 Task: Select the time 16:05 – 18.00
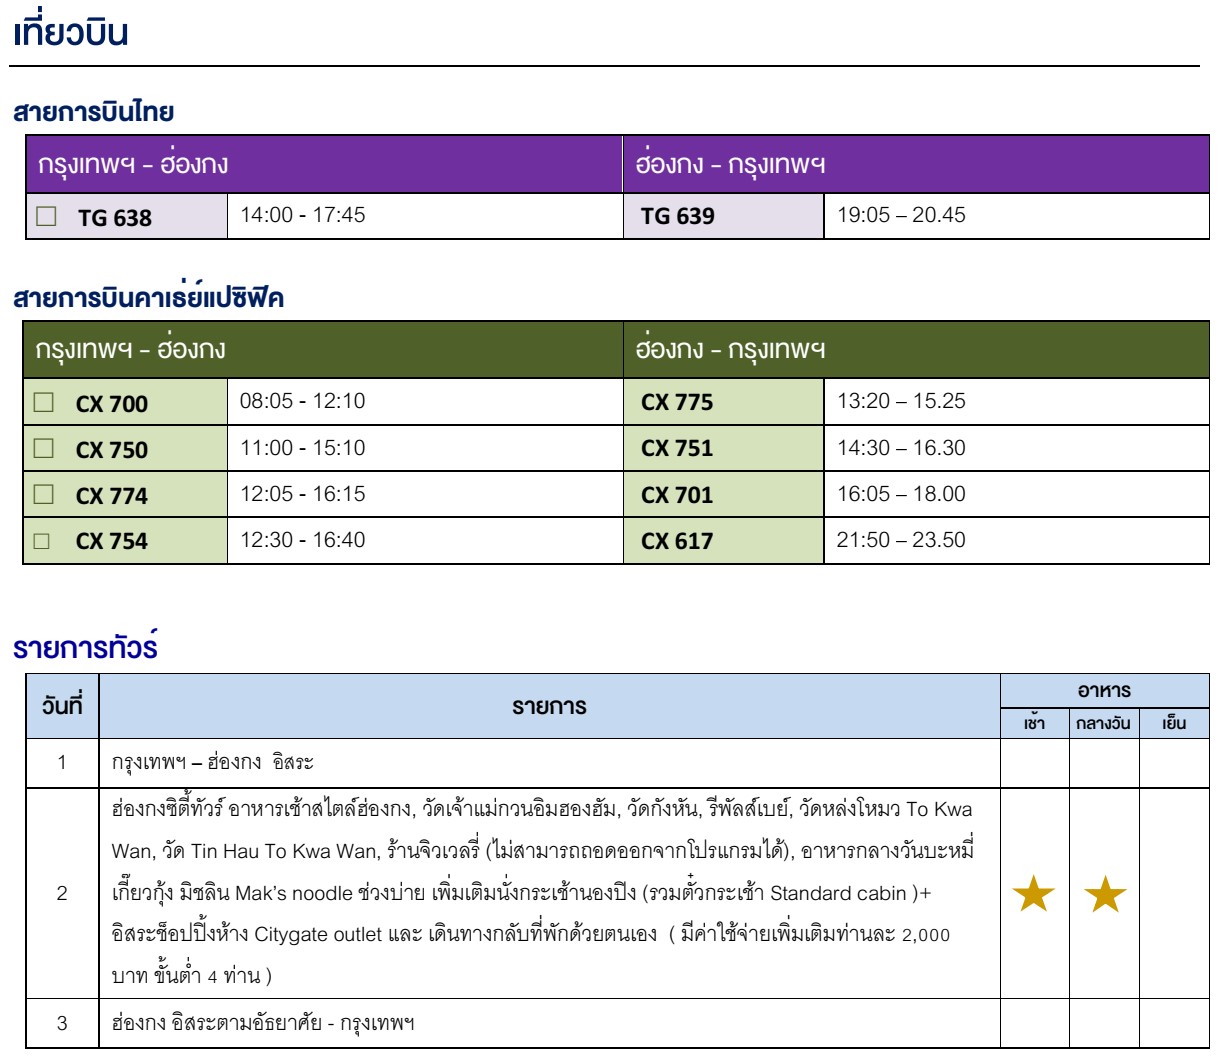pyautogui.click(x=901, y=493)
